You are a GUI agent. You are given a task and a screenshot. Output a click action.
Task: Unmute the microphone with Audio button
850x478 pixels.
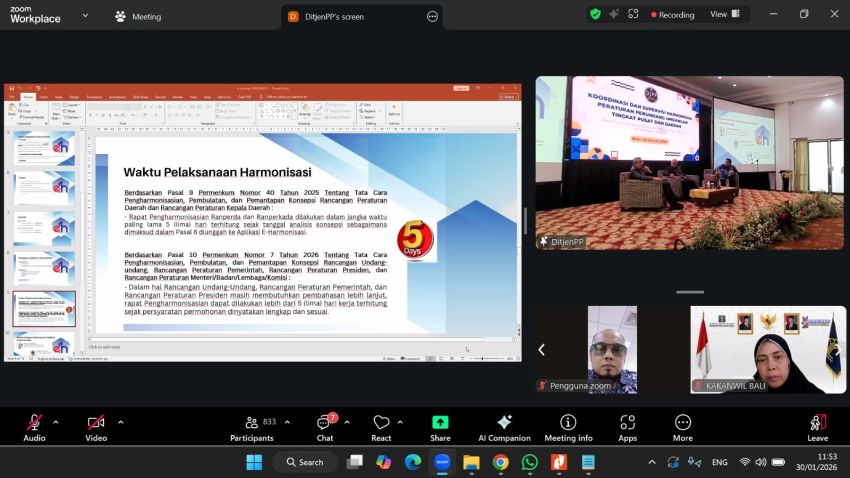34,428
